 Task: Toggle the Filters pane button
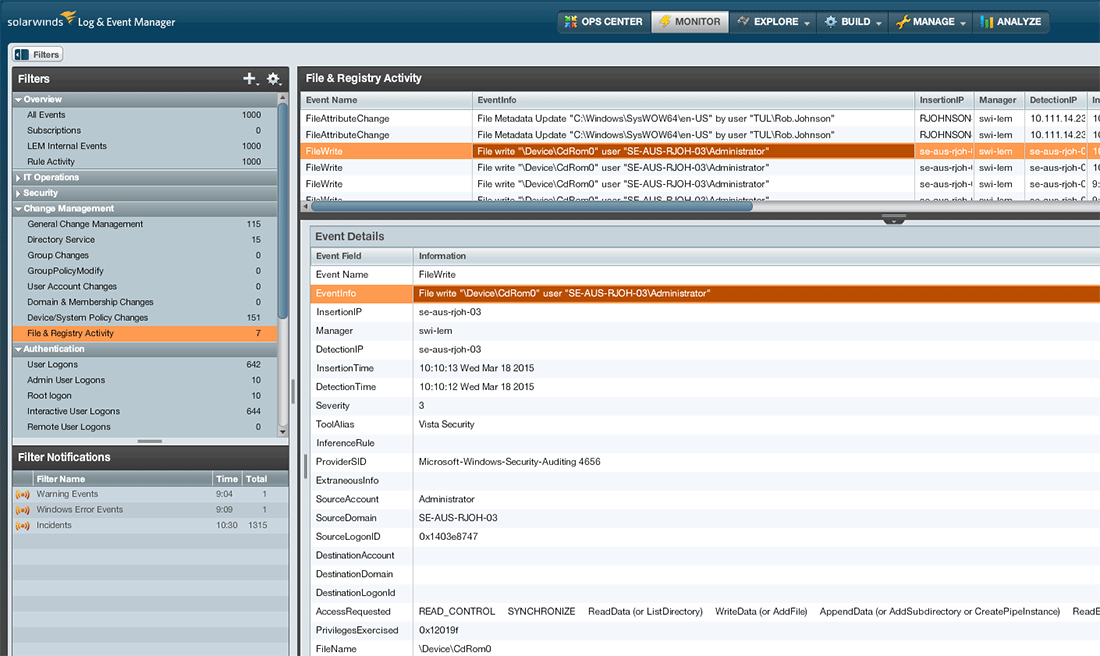[x=37, y=54]
